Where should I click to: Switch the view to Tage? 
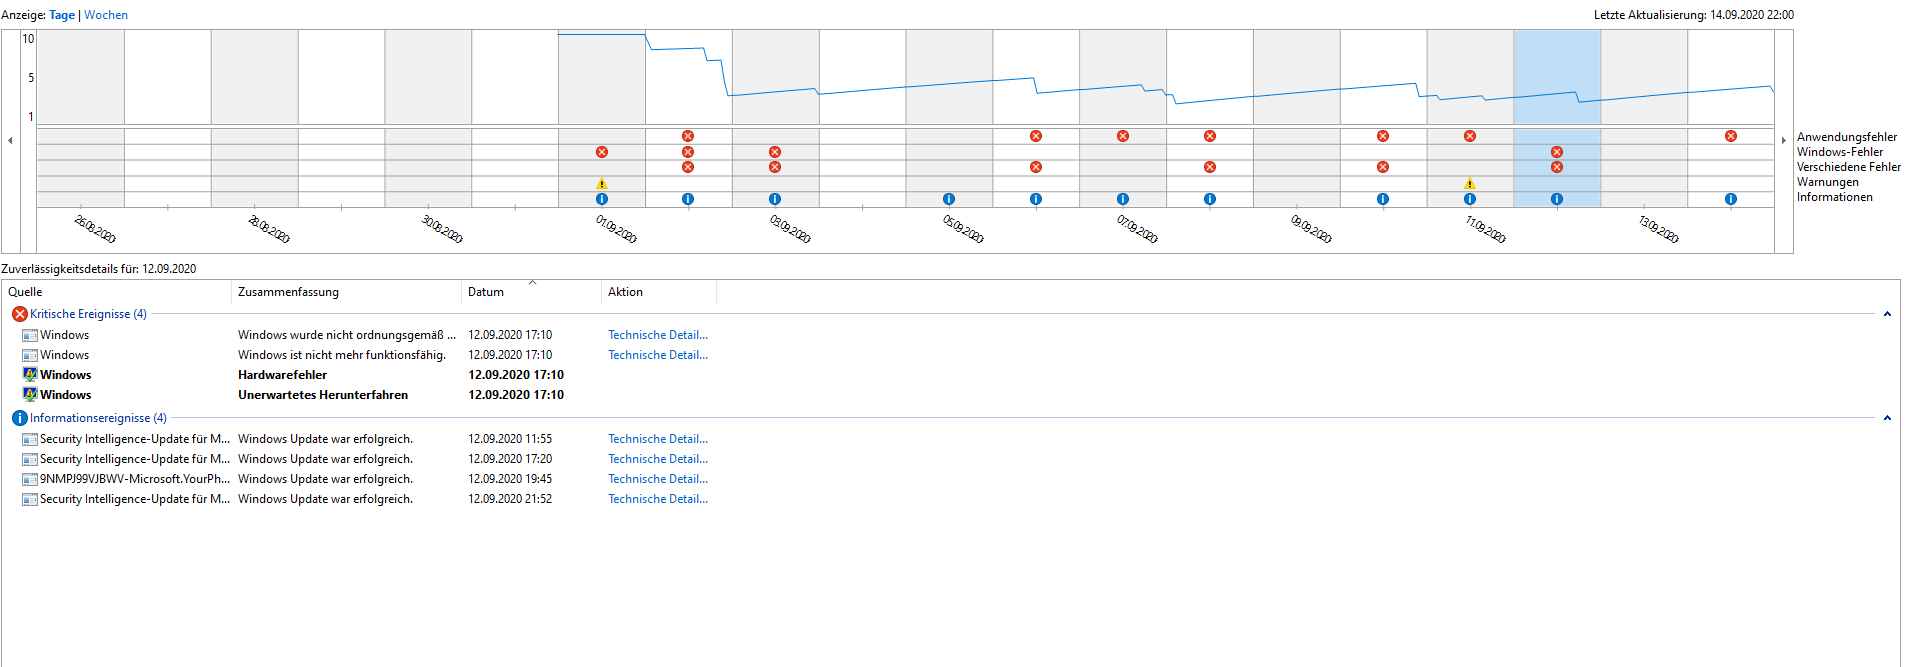pos(61,14)
